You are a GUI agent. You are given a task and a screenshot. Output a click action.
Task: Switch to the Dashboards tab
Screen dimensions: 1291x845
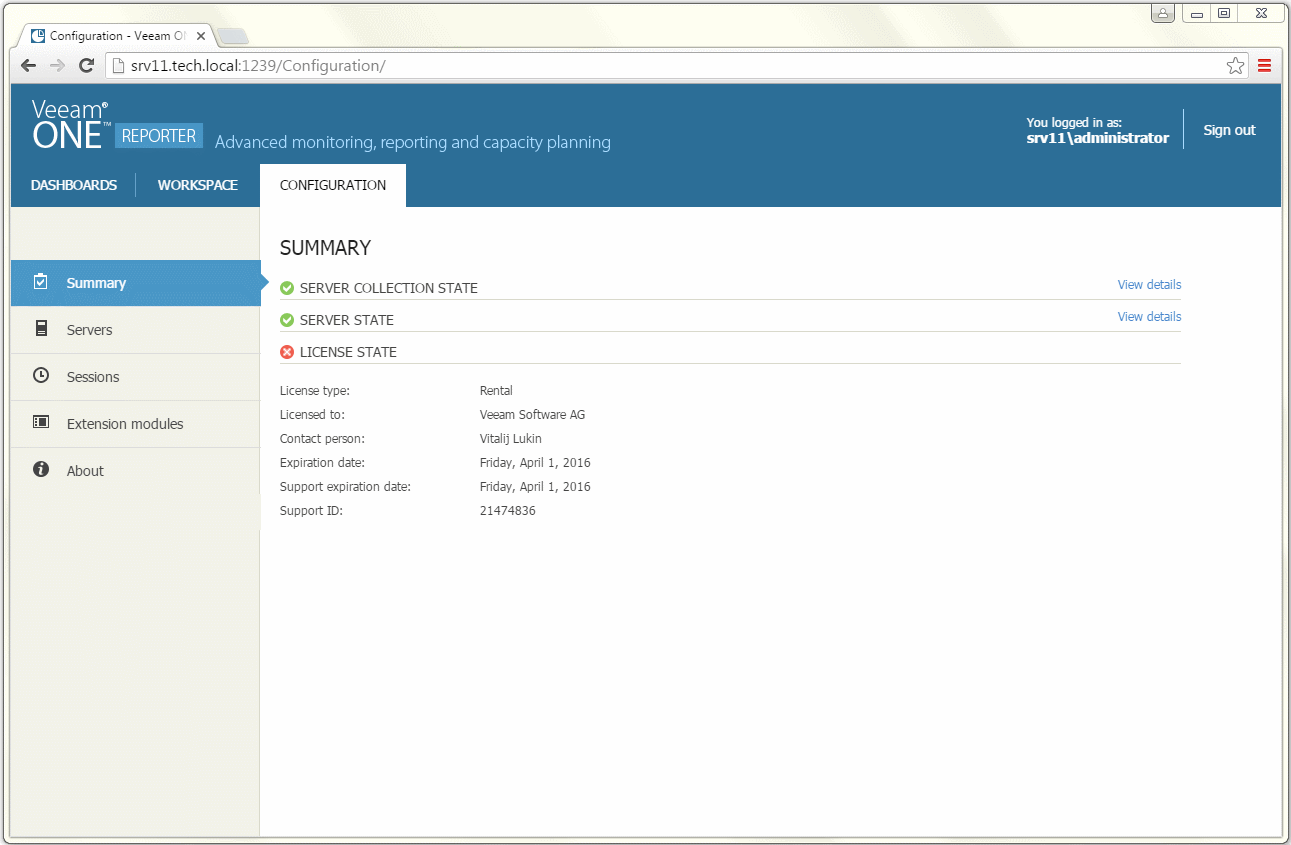click(x=74, y=185)
